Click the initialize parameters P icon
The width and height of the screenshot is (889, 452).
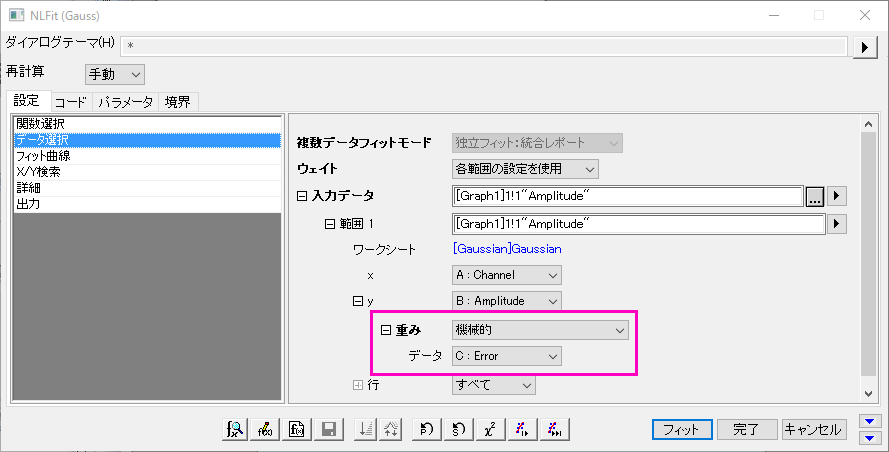tap(427, 429)
